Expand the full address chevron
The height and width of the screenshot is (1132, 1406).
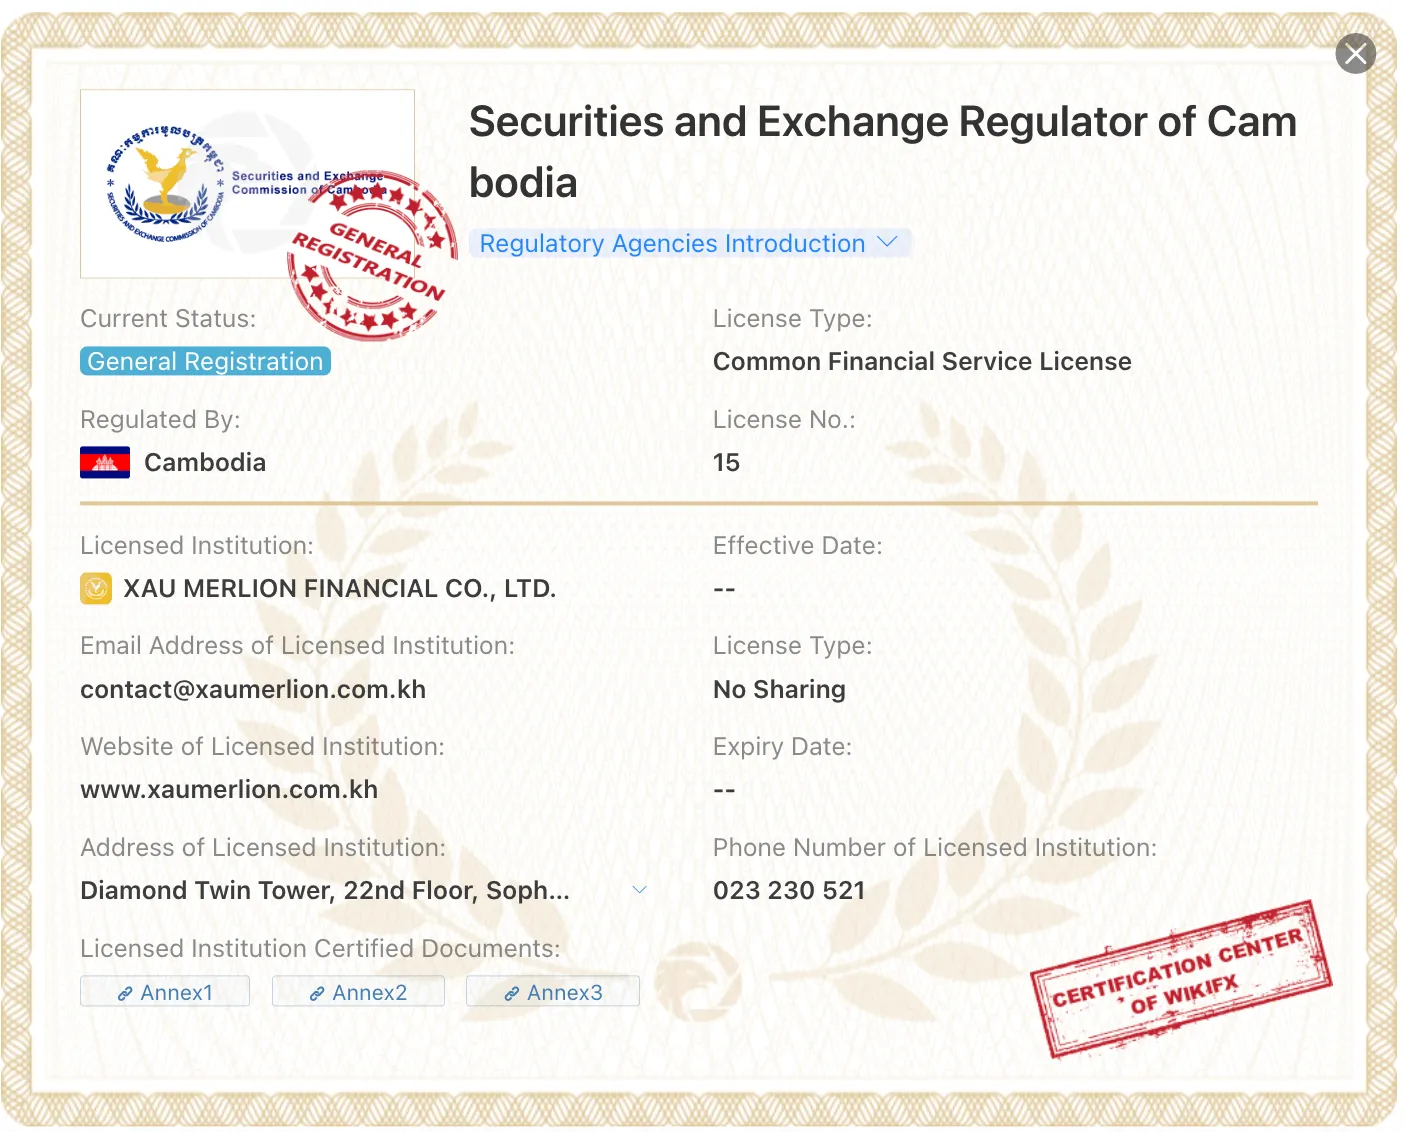coord(640,890)
